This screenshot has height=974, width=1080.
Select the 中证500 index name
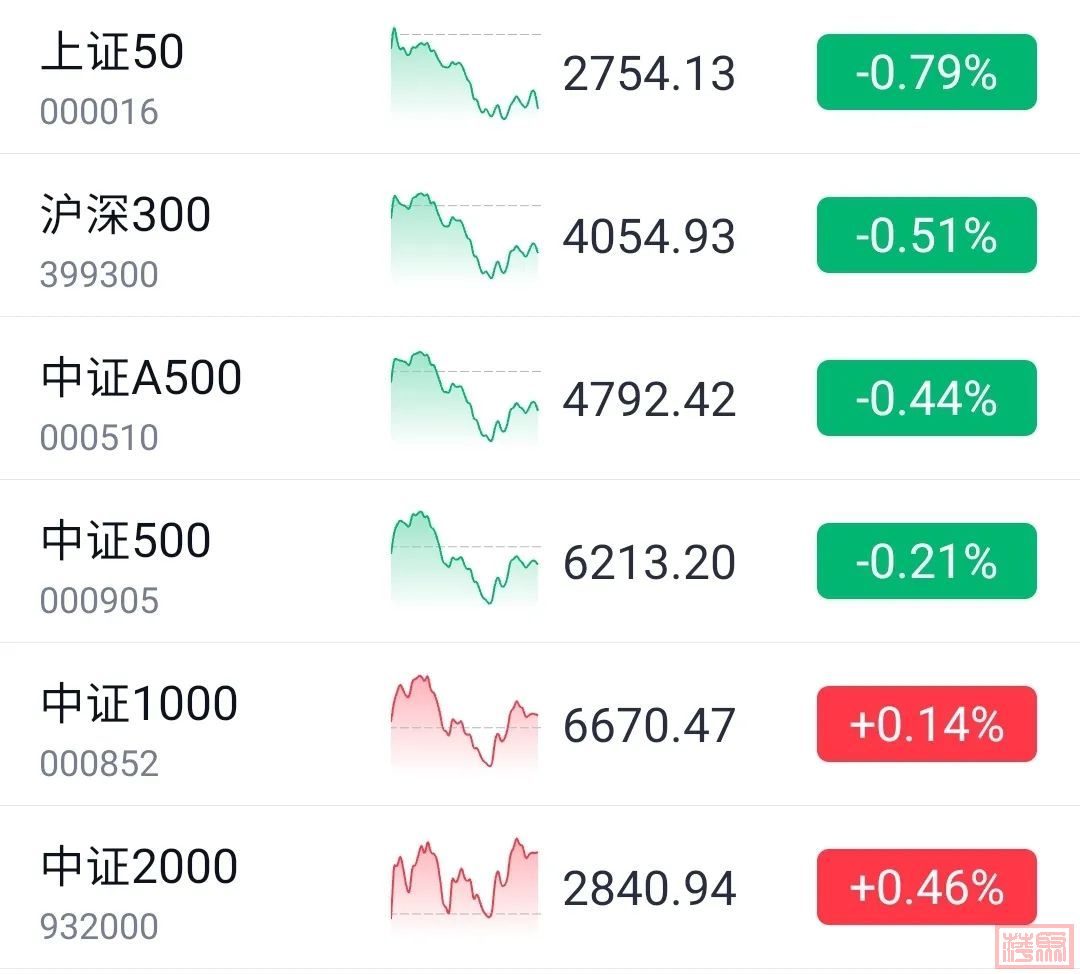click(x=126, y=541)
